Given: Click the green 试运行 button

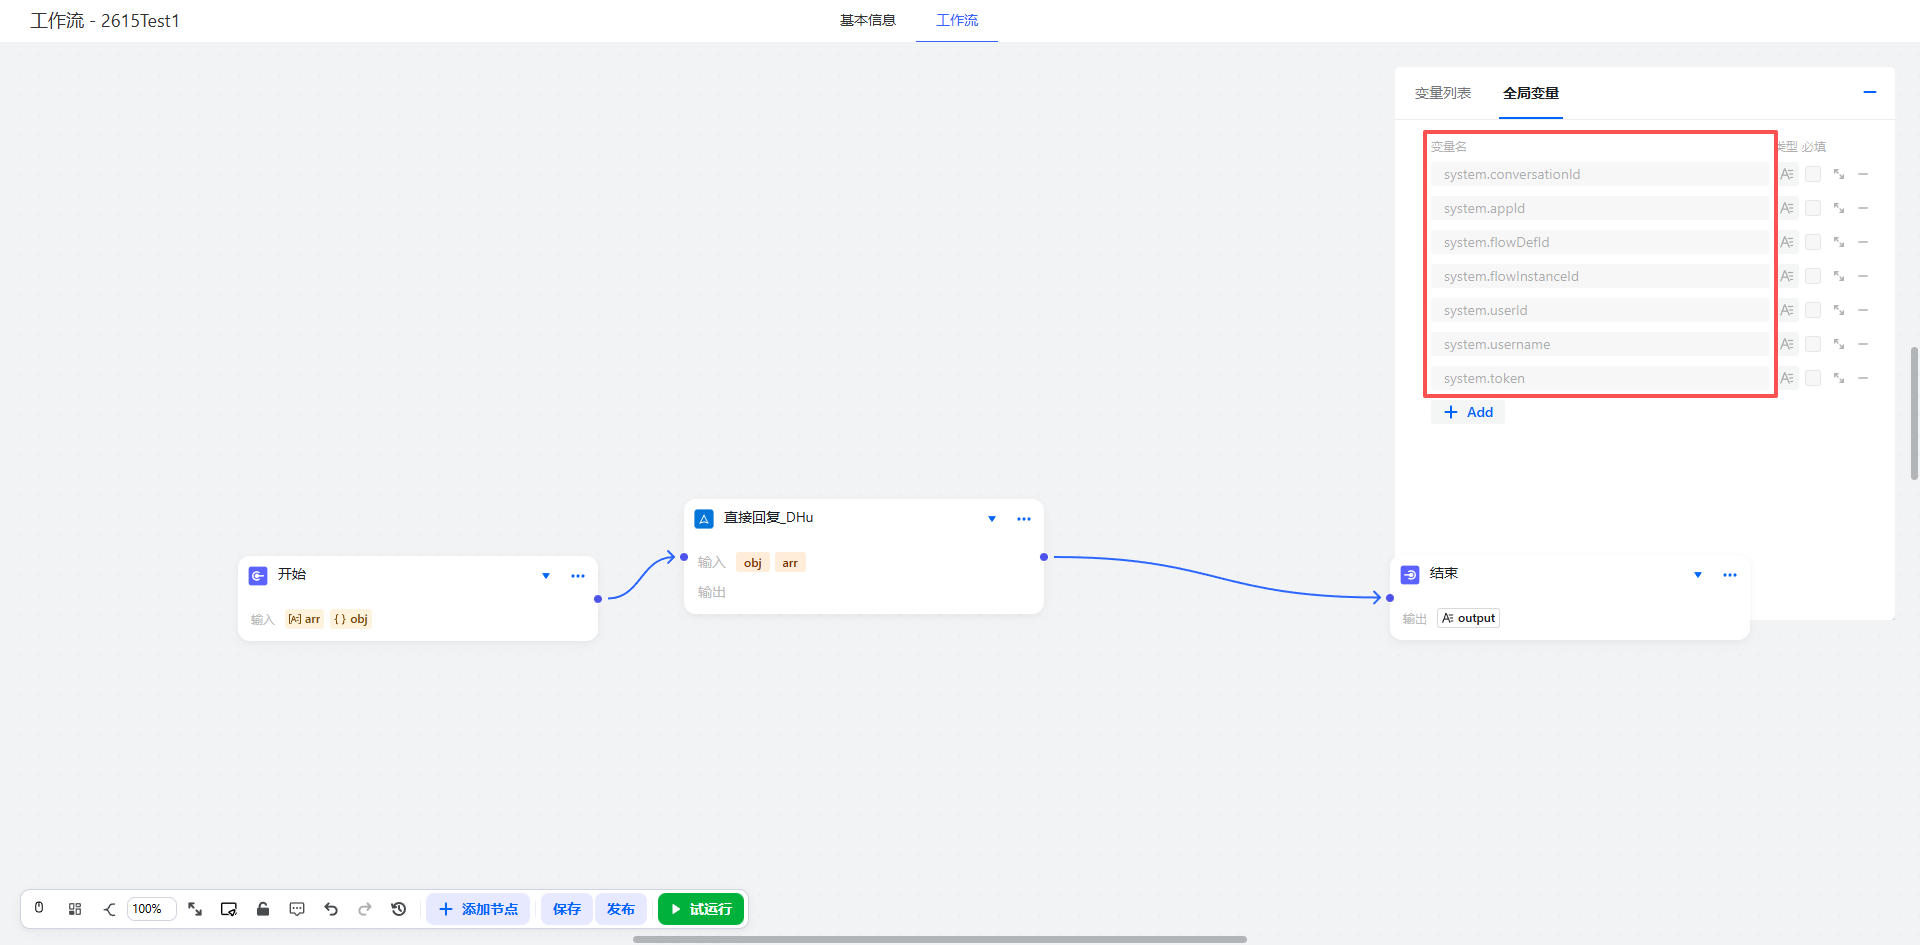Looking at the screenshot, I should tap(701, 909).
